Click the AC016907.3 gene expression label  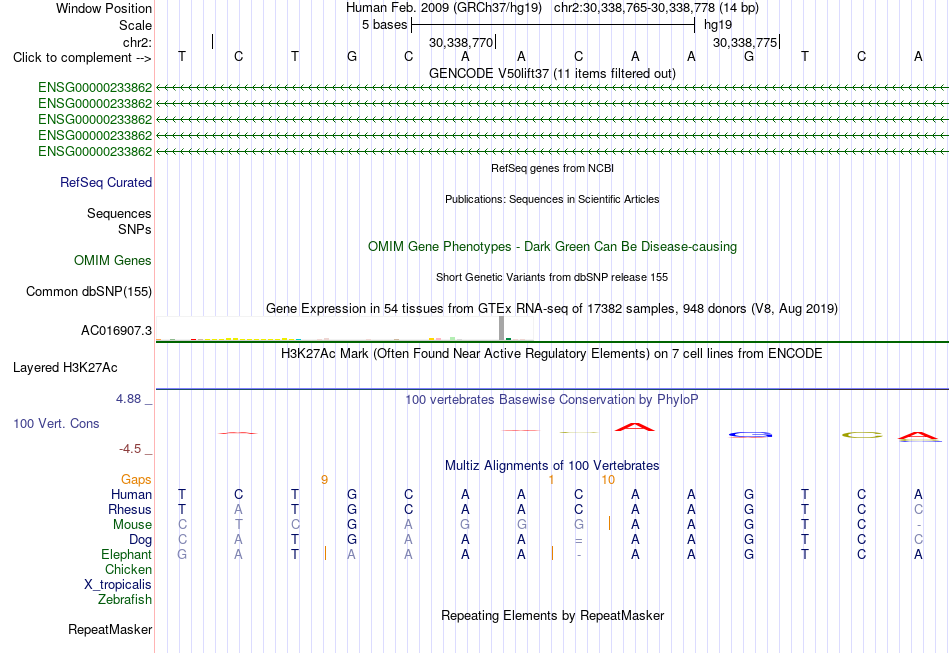(x=116, y=331)
